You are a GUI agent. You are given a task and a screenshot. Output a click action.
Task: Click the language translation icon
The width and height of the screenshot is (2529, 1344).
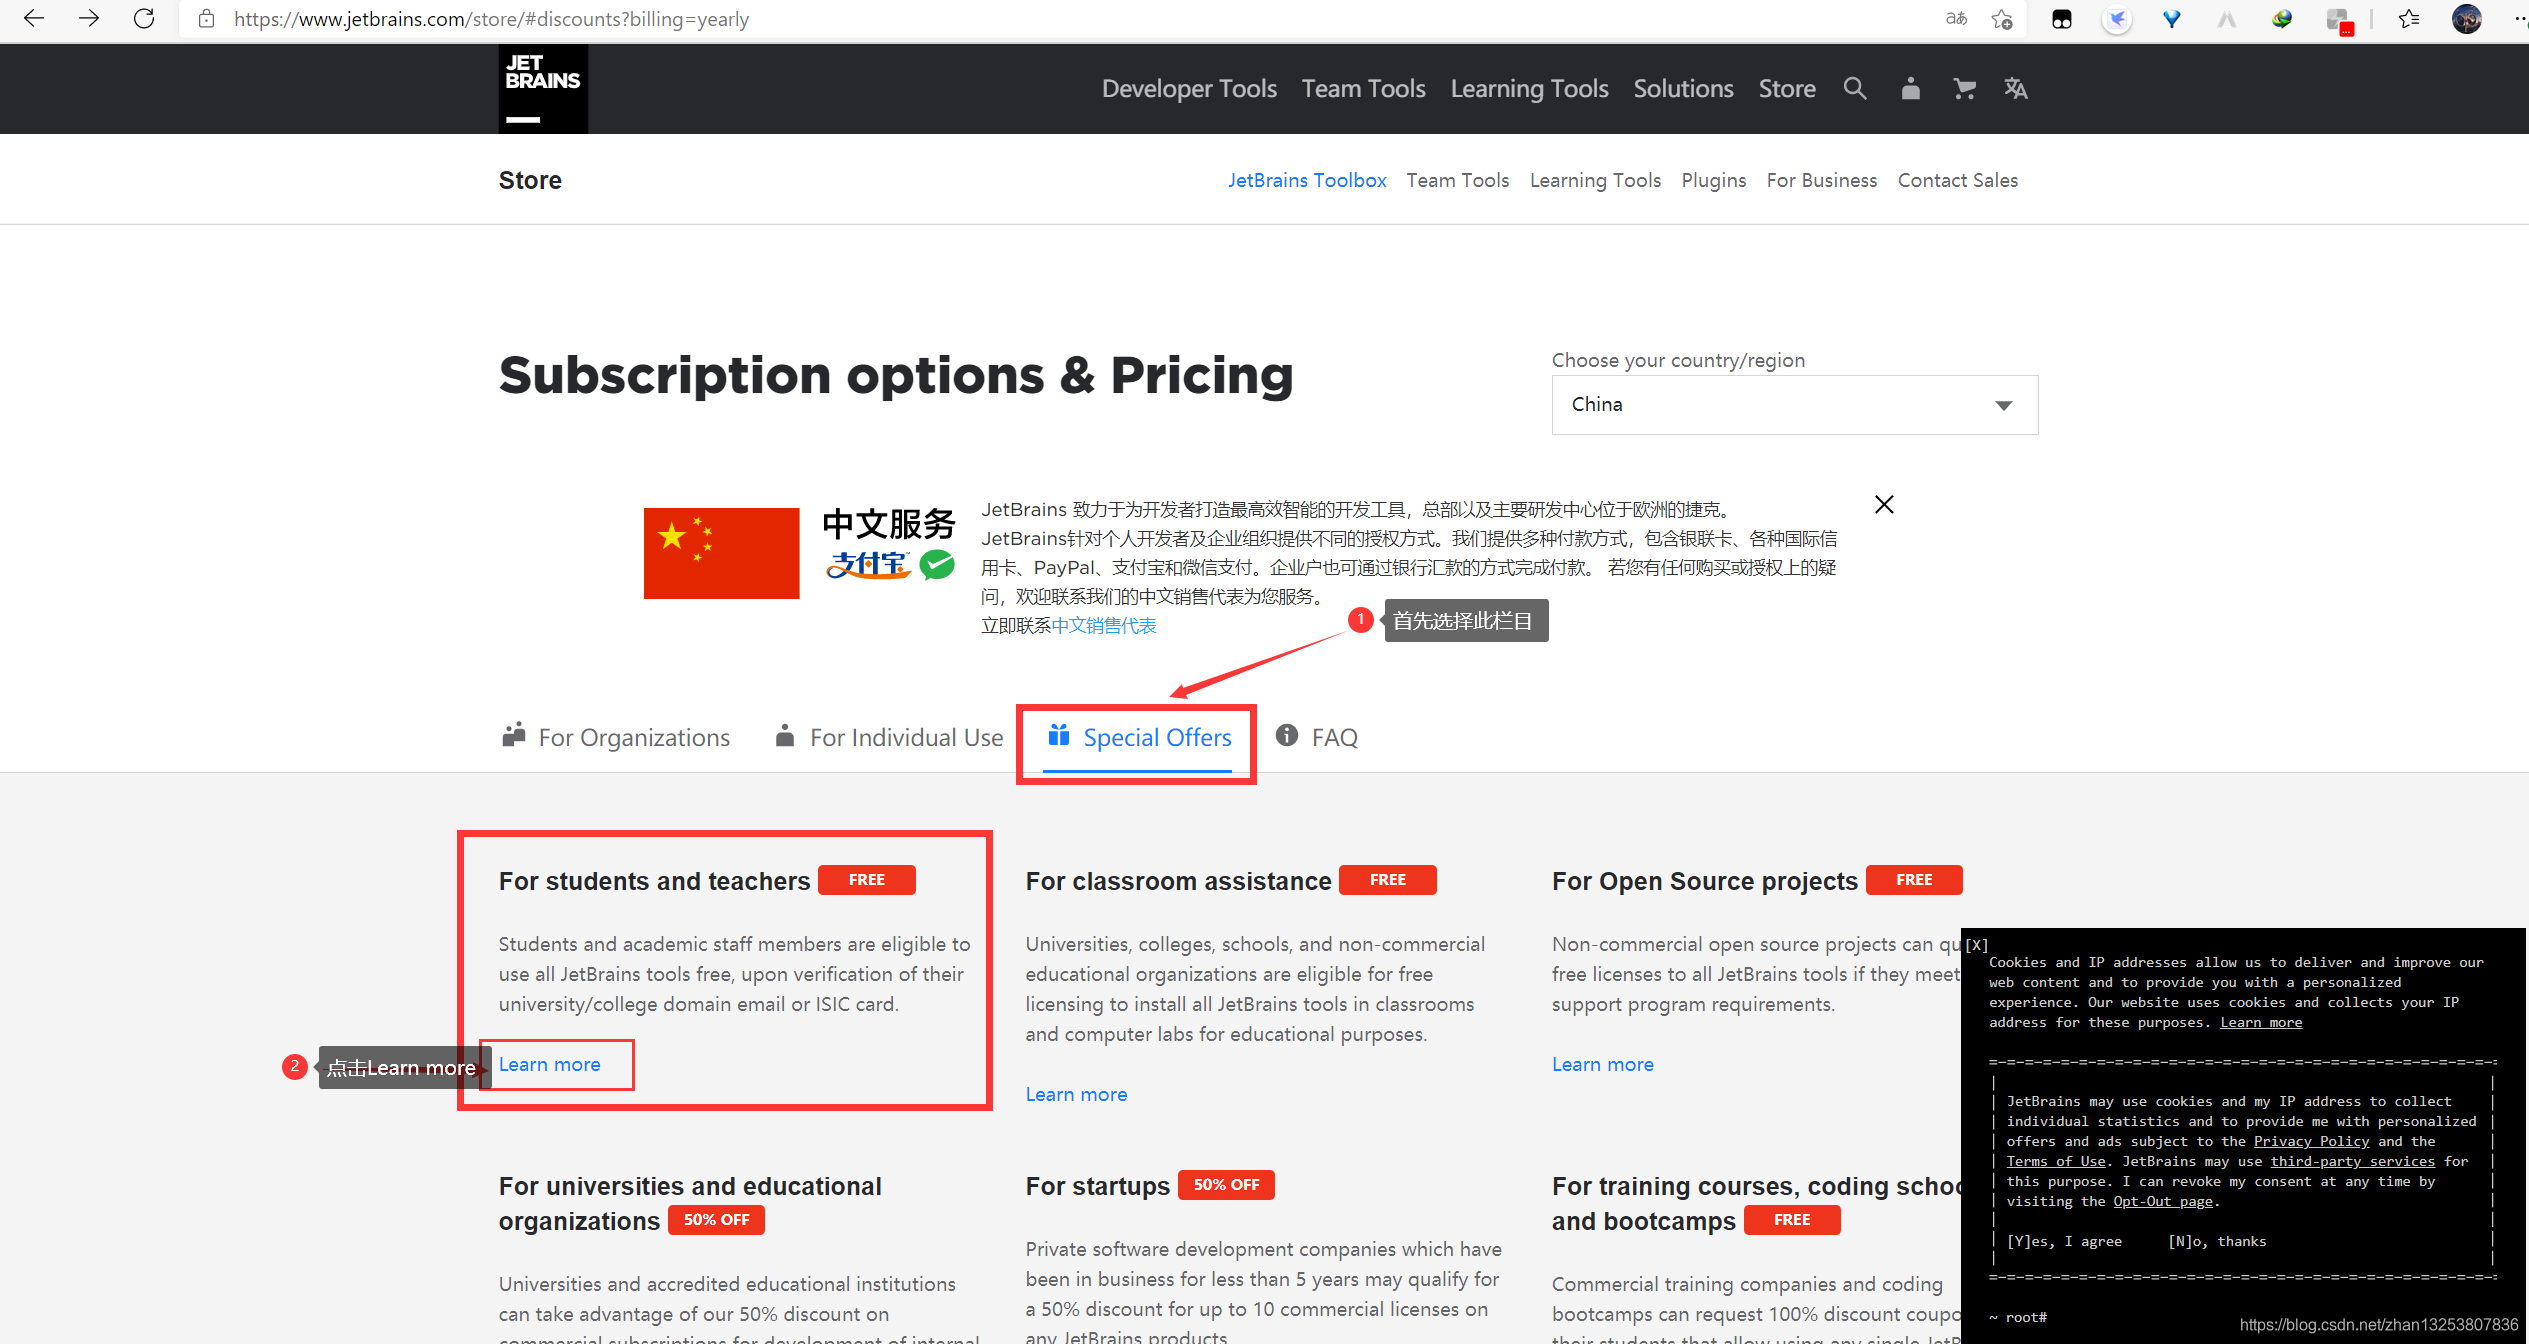tap(2016, 89)
